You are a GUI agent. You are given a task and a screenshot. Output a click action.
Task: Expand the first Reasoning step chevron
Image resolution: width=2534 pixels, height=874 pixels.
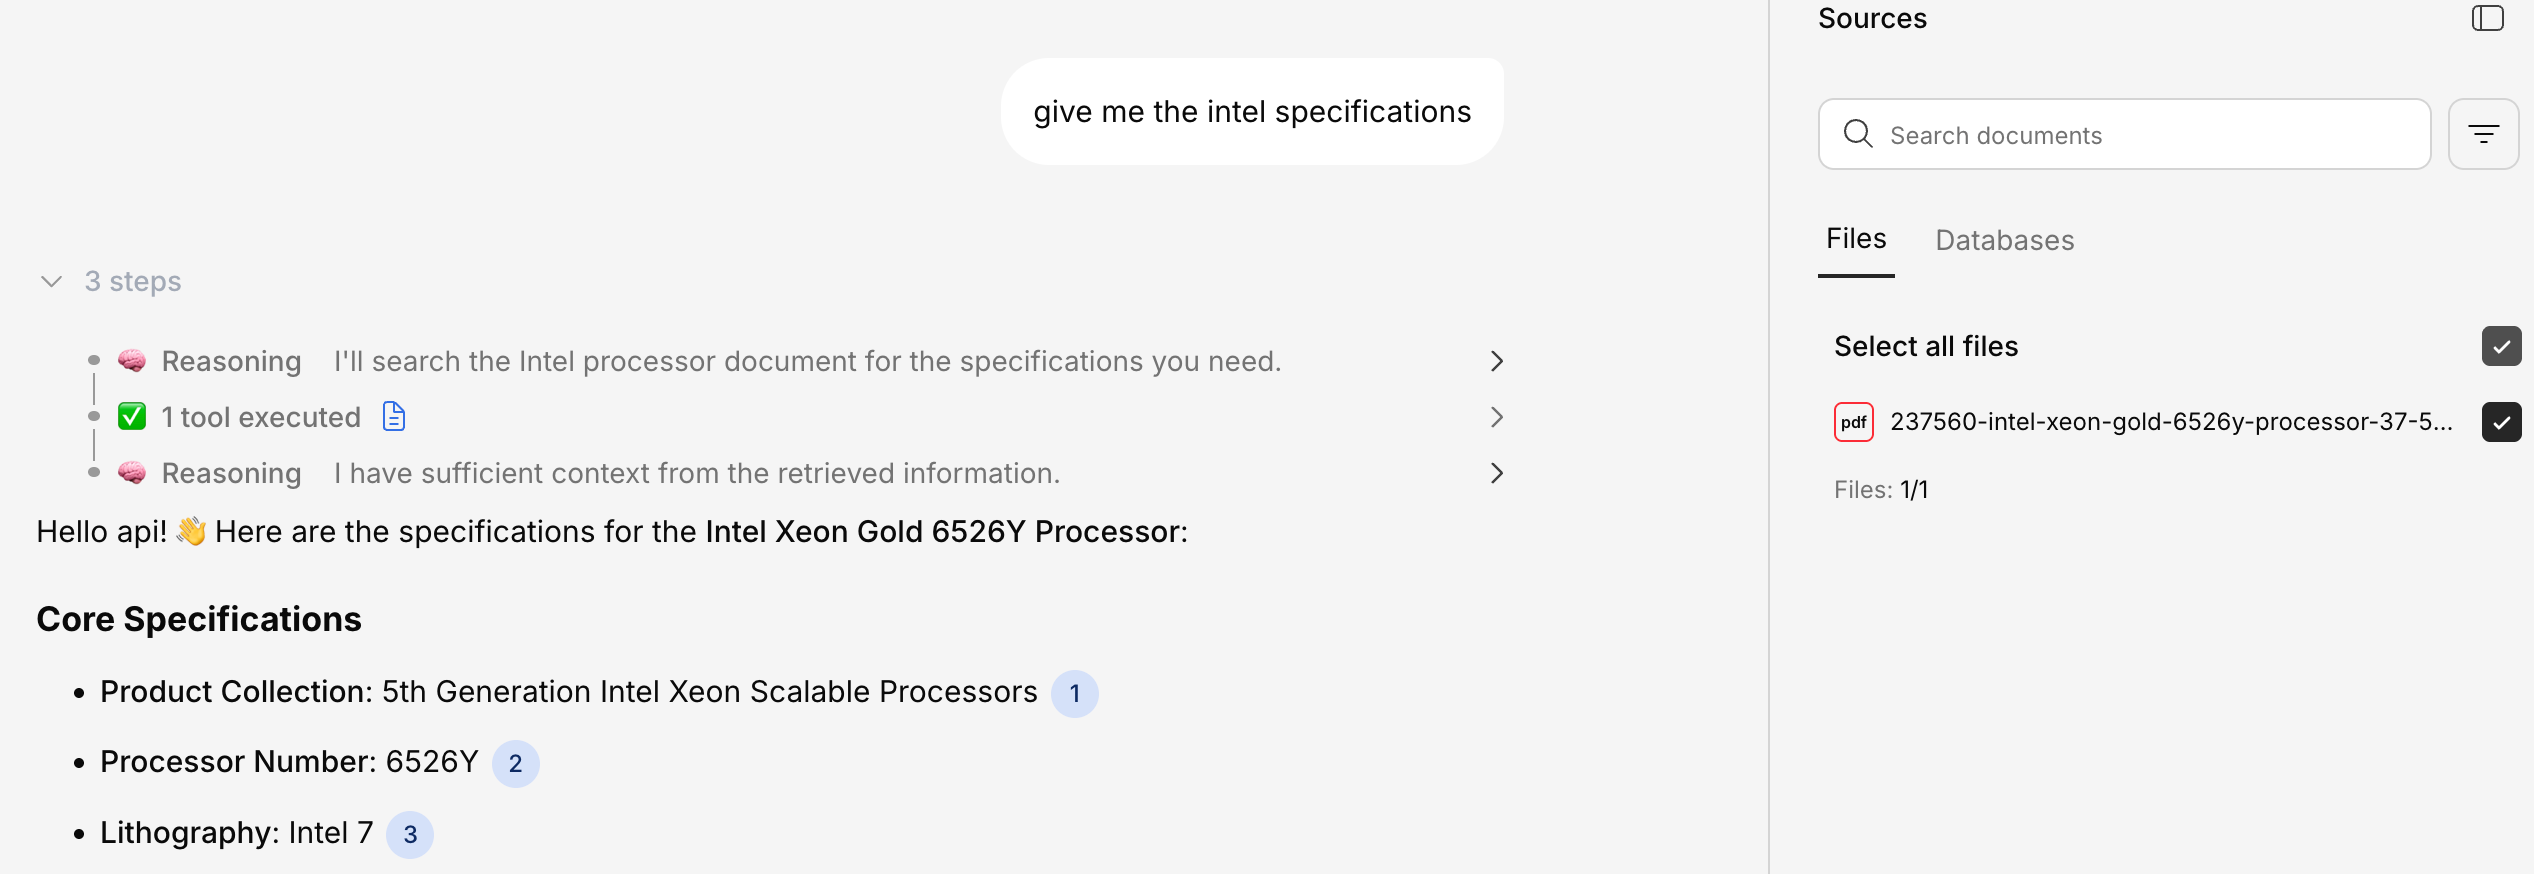pyautogui.click(x=1496, y=361)
